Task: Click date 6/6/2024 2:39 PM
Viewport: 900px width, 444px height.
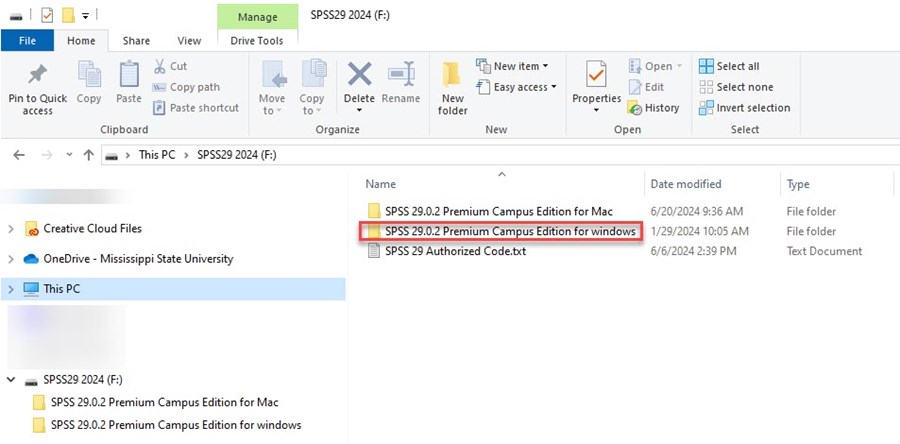Action: [693, 251]
